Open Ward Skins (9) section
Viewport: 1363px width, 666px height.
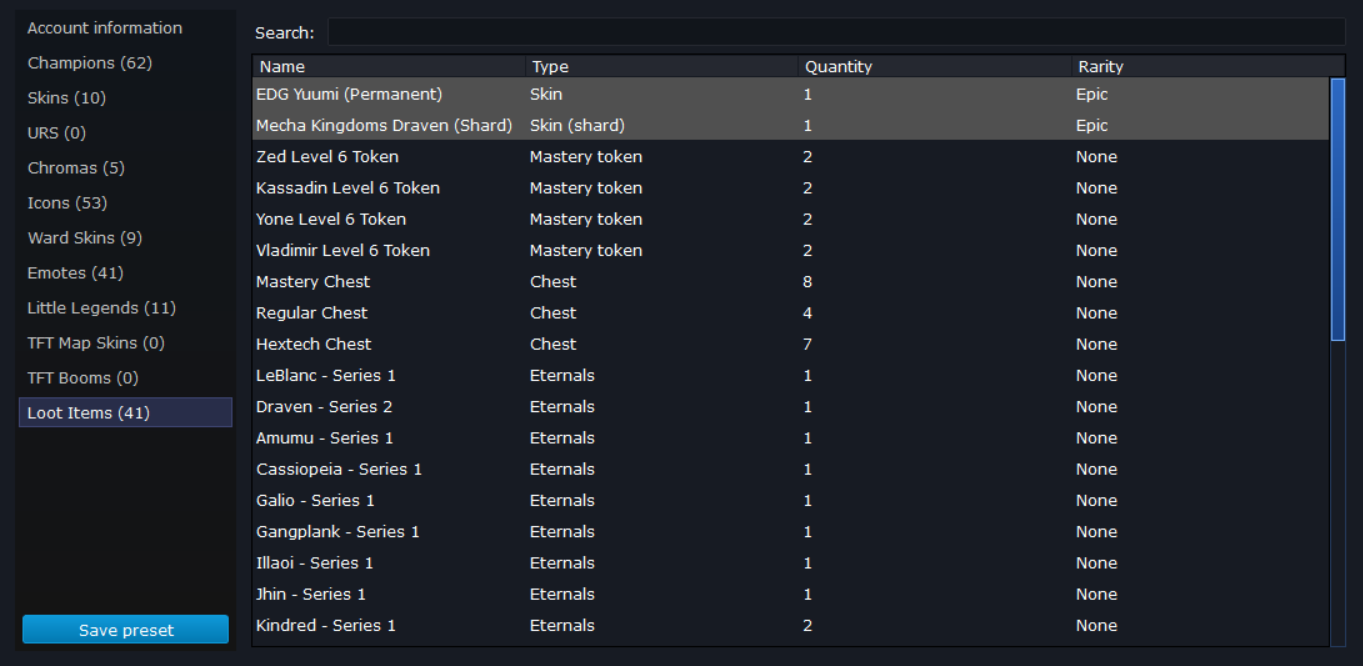point(125,238)
